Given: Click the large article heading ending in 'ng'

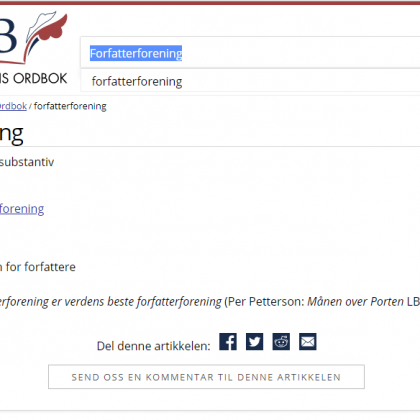Looking at the screenshot, I should [x=12, y=134].
